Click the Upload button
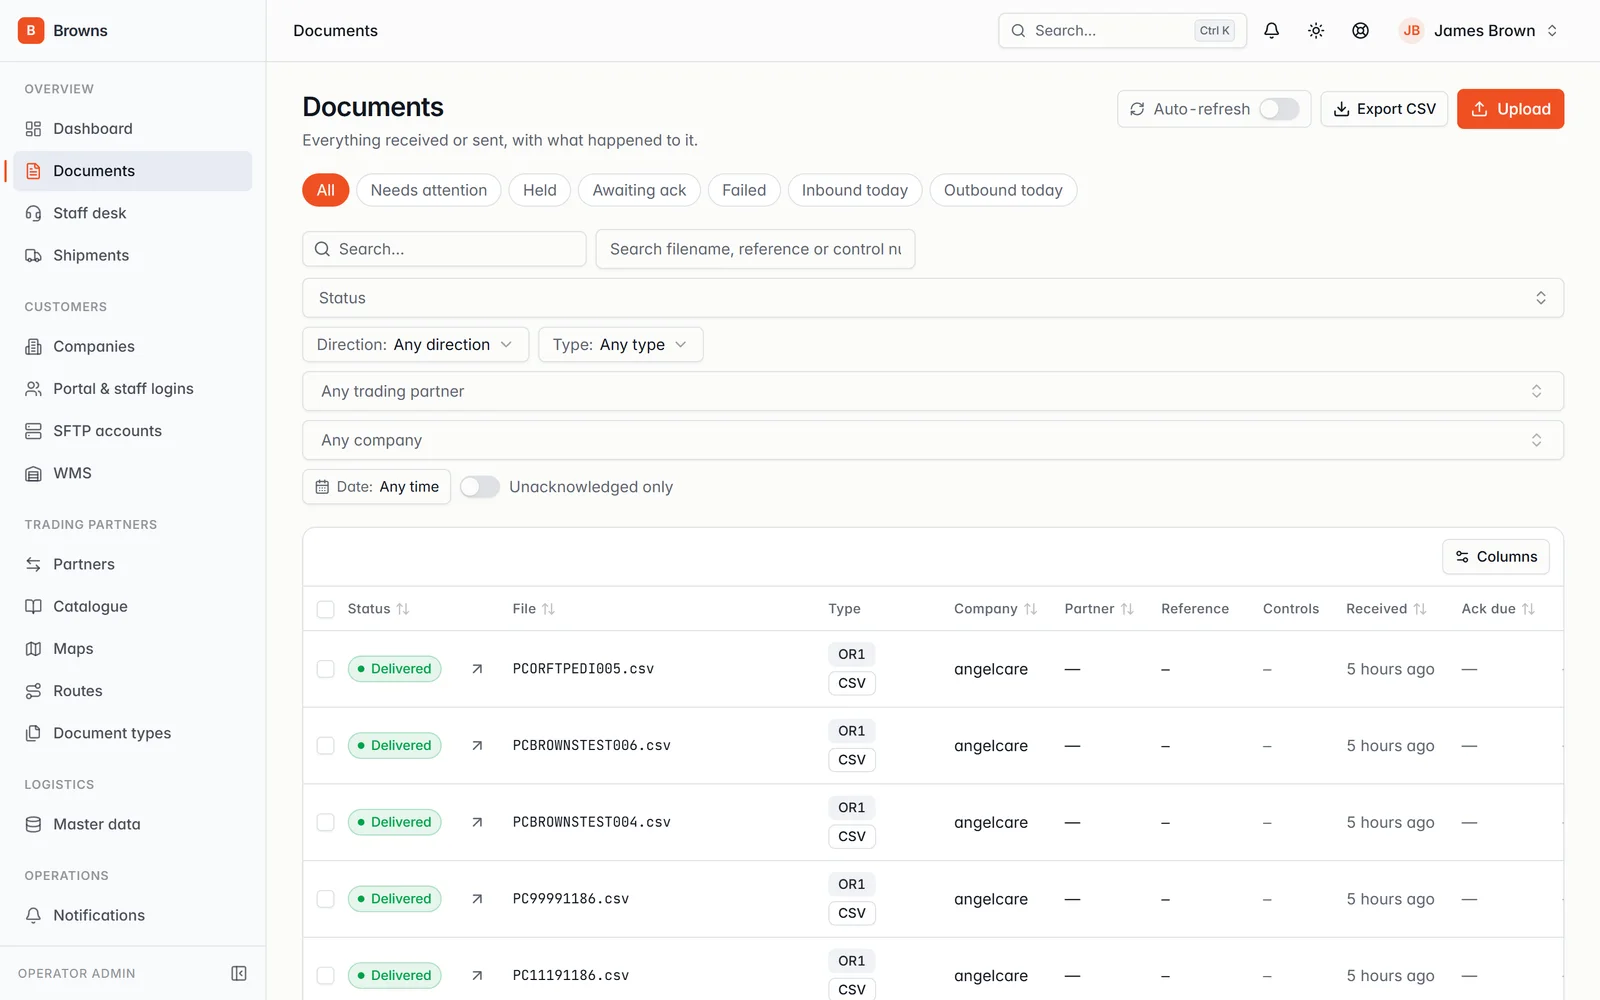The image size is (1600, 1000). pos(1510,109)
